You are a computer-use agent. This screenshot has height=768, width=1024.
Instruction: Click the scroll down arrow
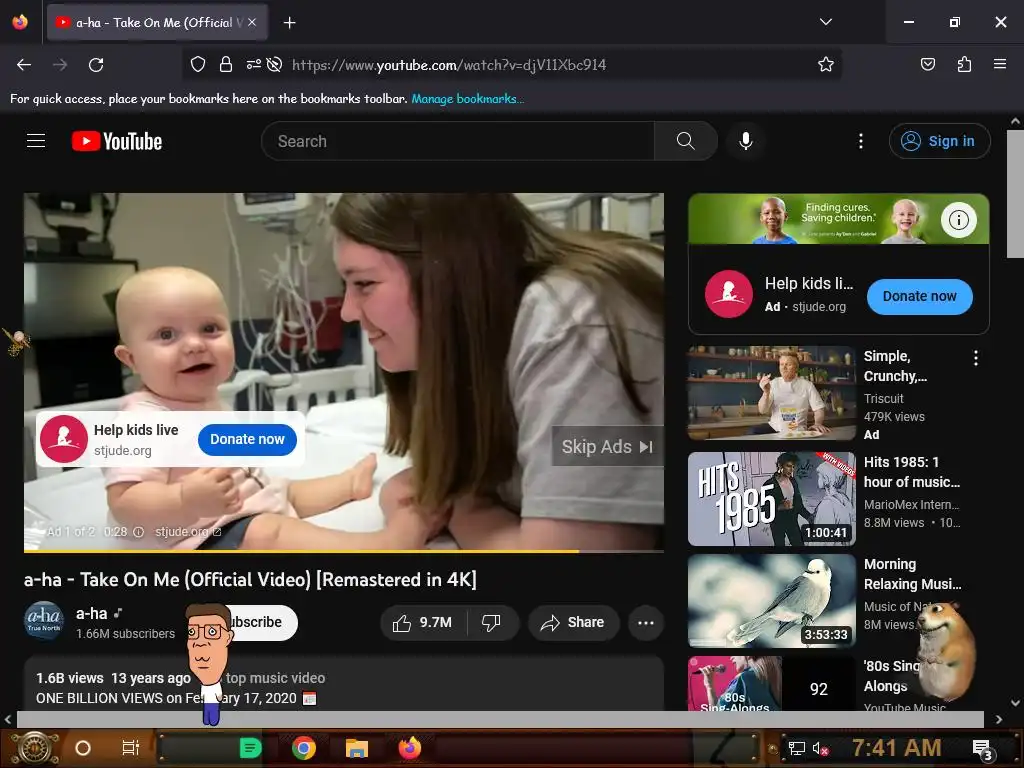click(1015, 703)
